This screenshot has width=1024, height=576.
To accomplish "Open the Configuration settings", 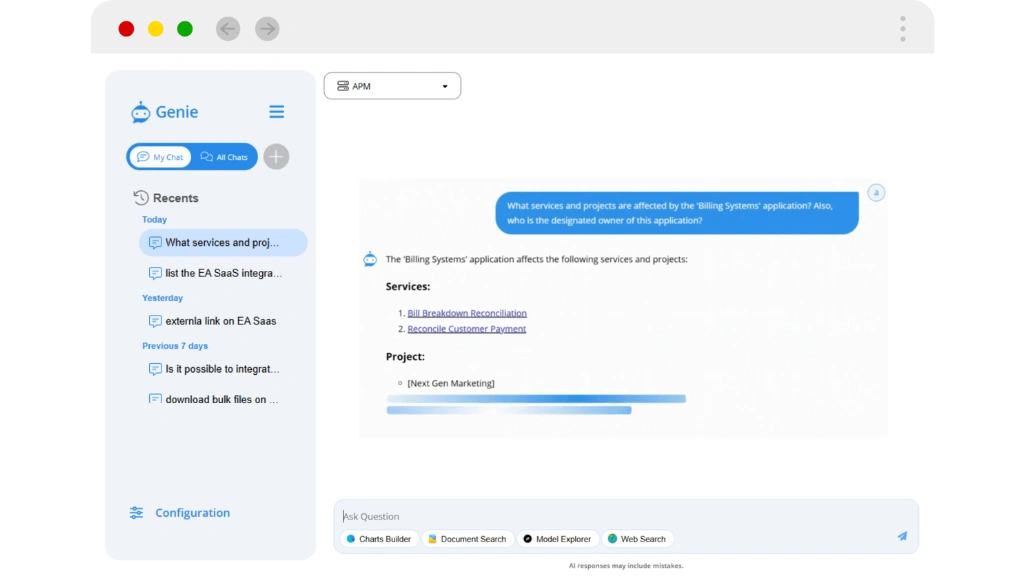I will (x=192, y=513).
